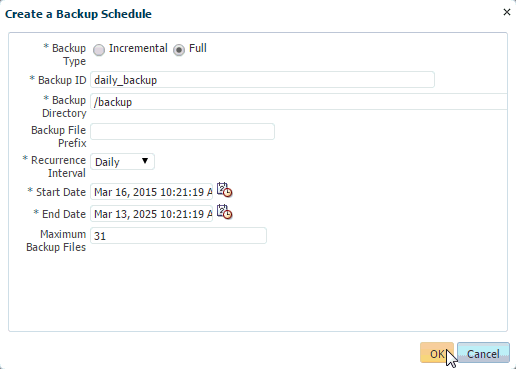Click the 'Backup File Prefix' field label
The image size is (516, 369).
pyautogui.click(x=58, y=137)
